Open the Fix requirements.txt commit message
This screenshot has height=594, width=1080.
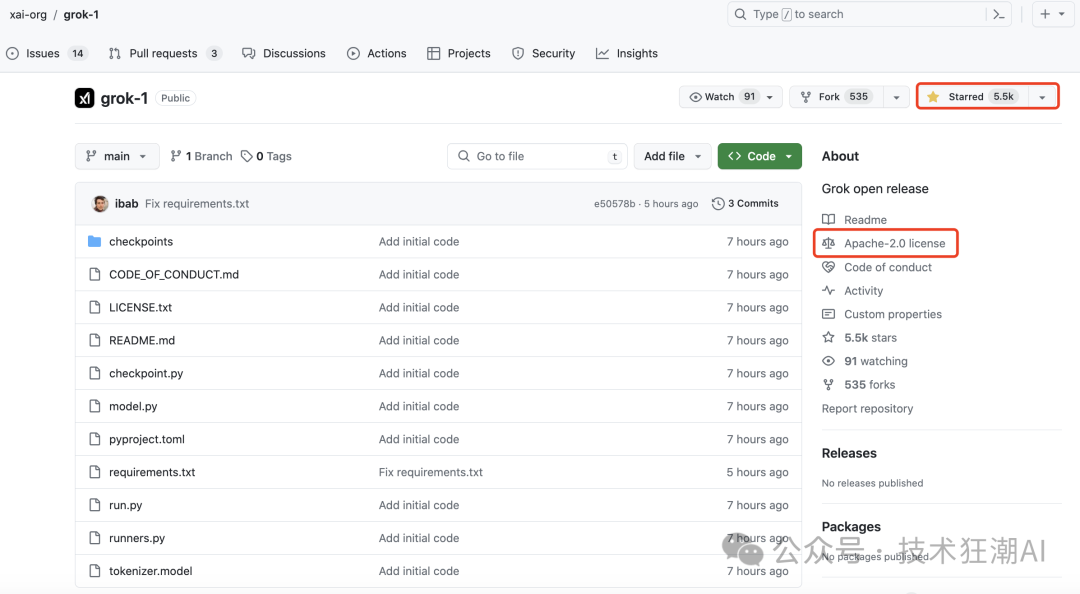point(197,203)
